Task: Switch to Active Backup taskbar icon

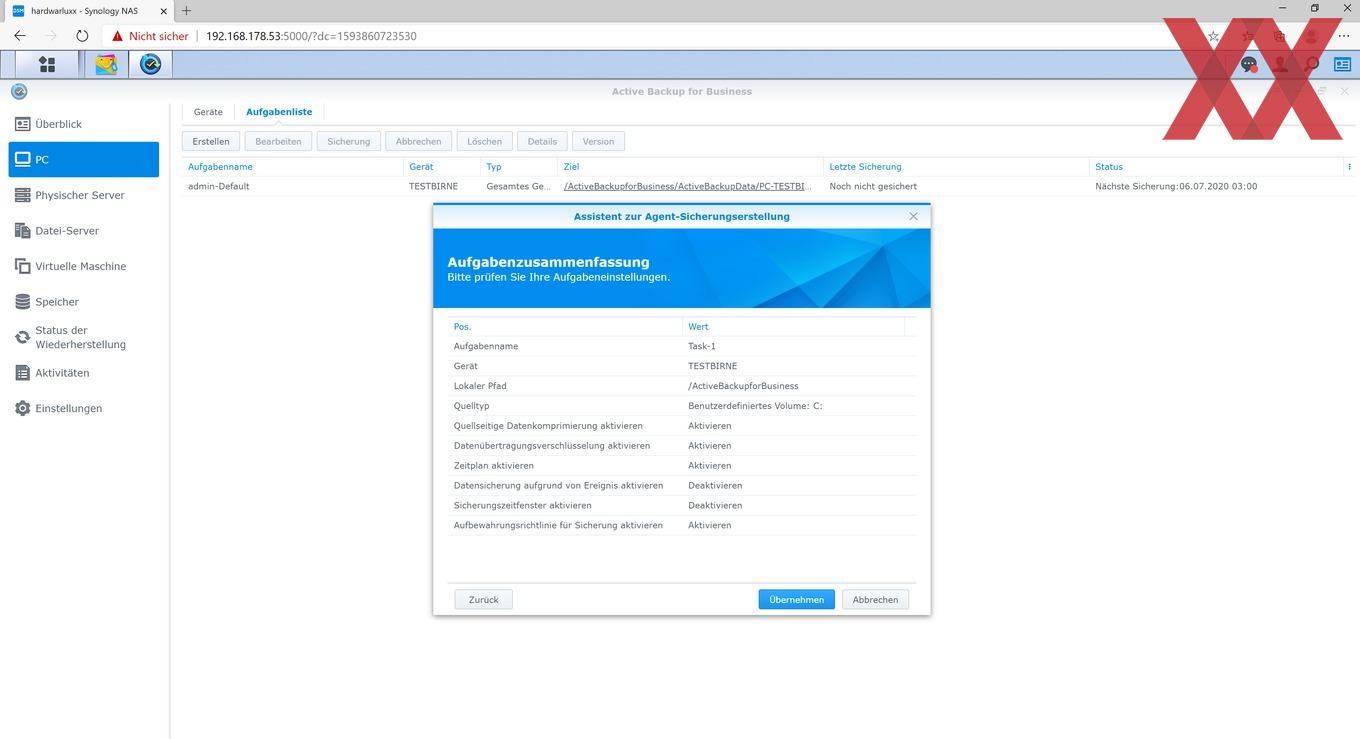Action: pyautogui.click(x=151, y=65)
